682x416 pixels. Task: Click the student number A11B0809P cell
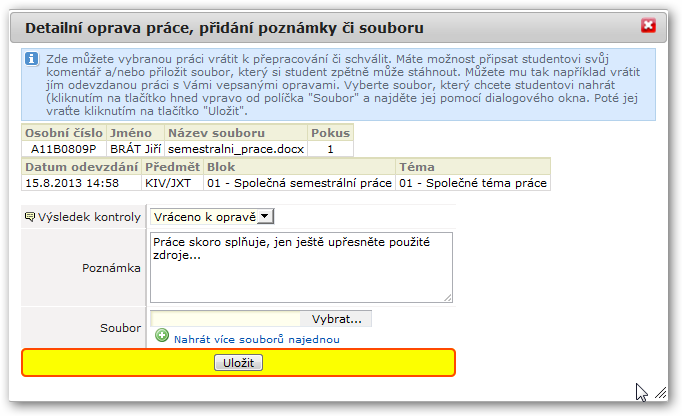point(64,149)
